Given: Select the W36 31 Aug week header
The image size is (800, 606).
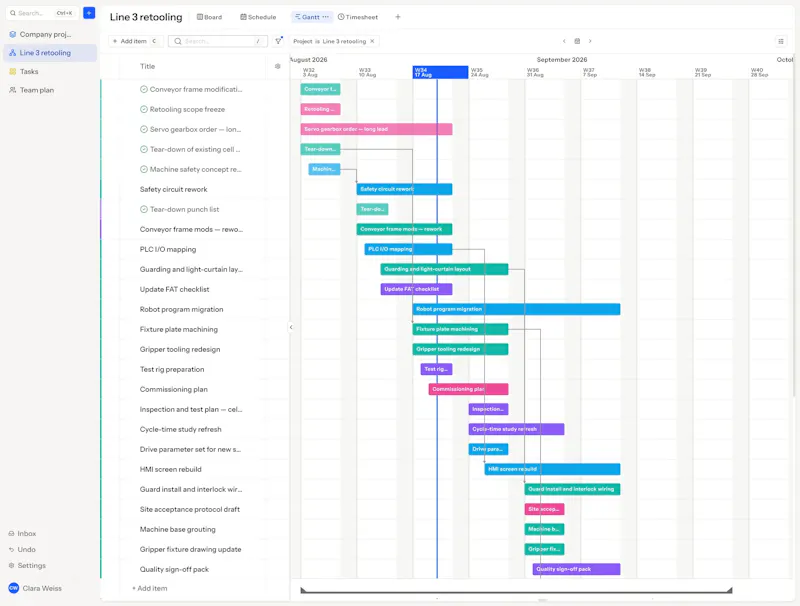Looking at the screenshot, I should (553, 72).
